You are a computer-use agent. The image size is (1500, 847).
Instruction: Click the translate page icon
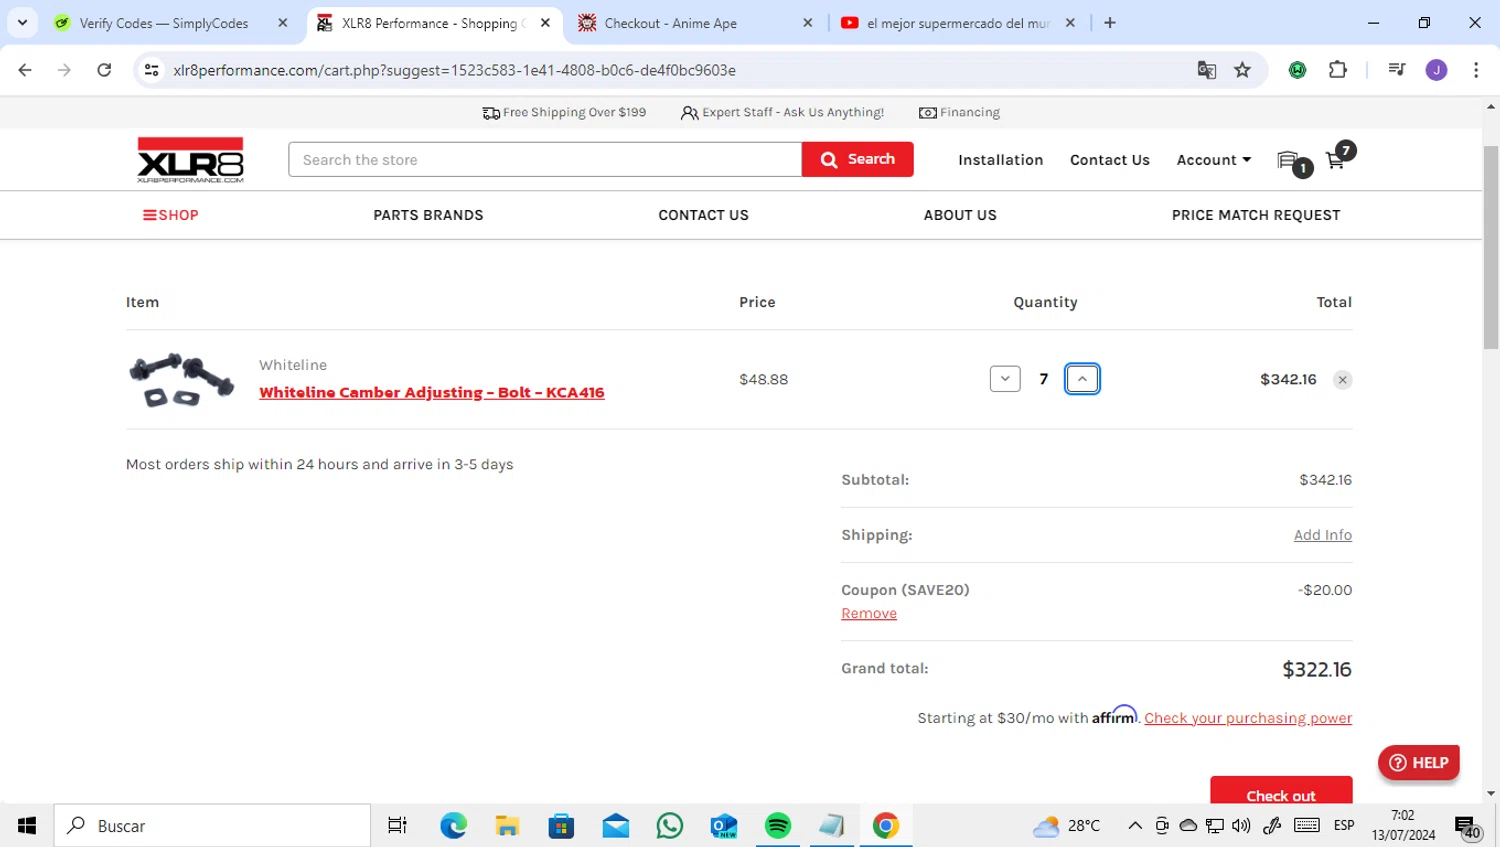click(x=1206, y=70)
